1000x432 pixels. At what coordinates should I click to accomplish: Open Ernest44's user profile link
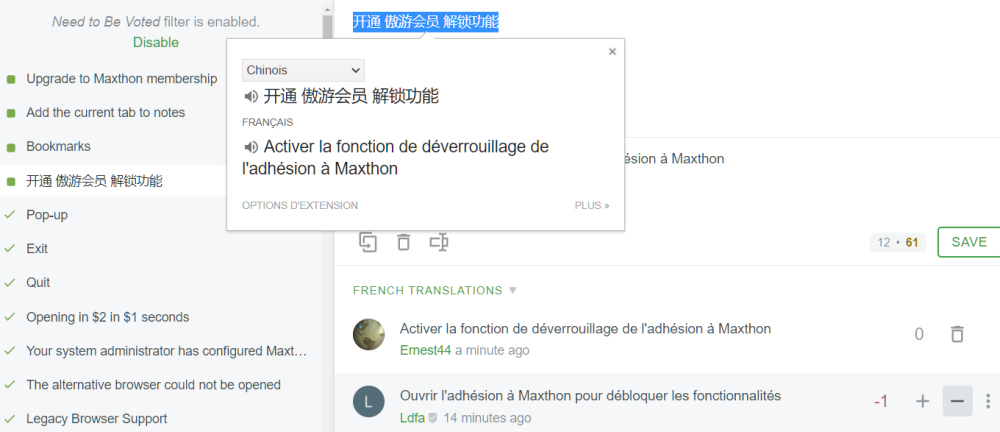coord(425,350)
